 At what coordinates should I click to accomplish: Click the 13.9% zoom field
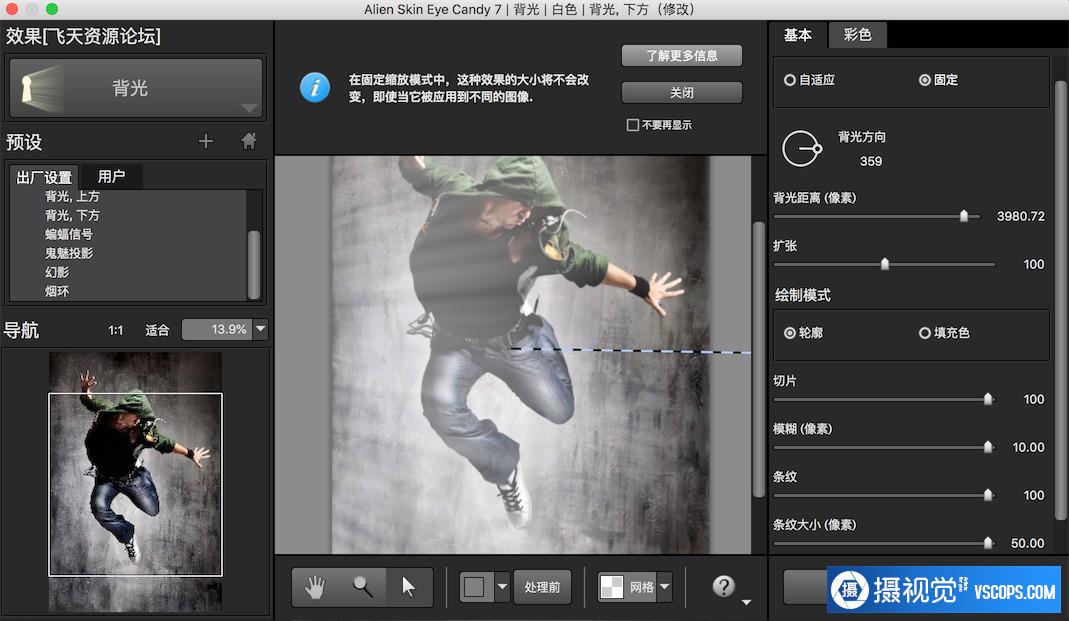pos(217,329)
